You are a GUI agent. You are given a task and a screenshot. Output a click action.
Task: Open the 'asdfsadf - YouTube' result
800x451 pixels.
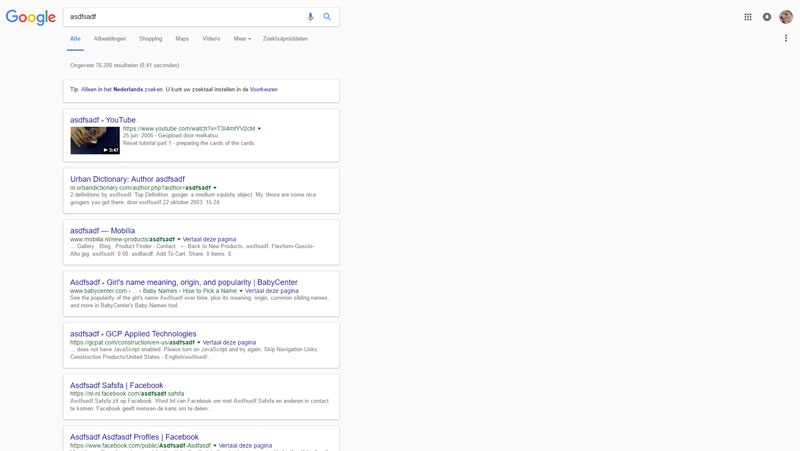[x=103, y=120]
